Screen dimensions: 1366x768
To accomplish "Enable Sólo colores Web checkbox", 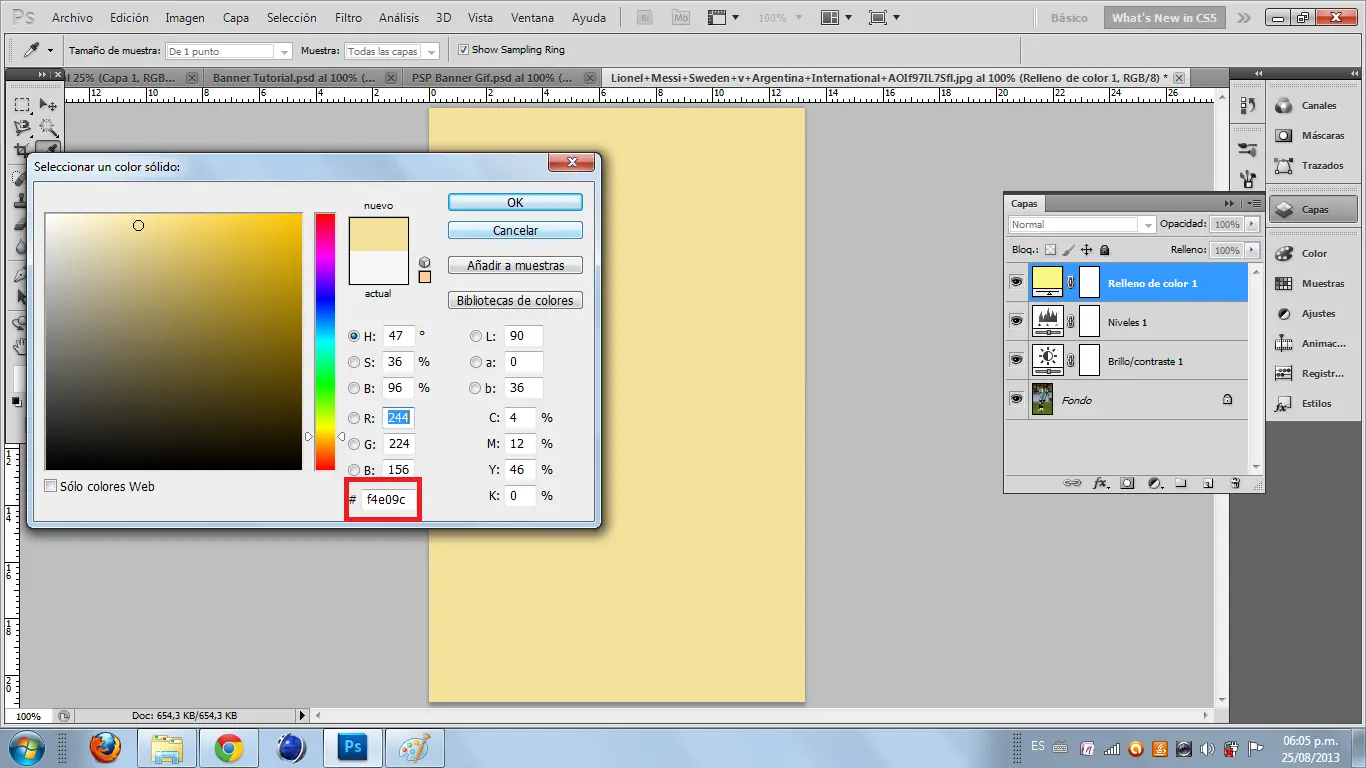I will coord(51,486).
